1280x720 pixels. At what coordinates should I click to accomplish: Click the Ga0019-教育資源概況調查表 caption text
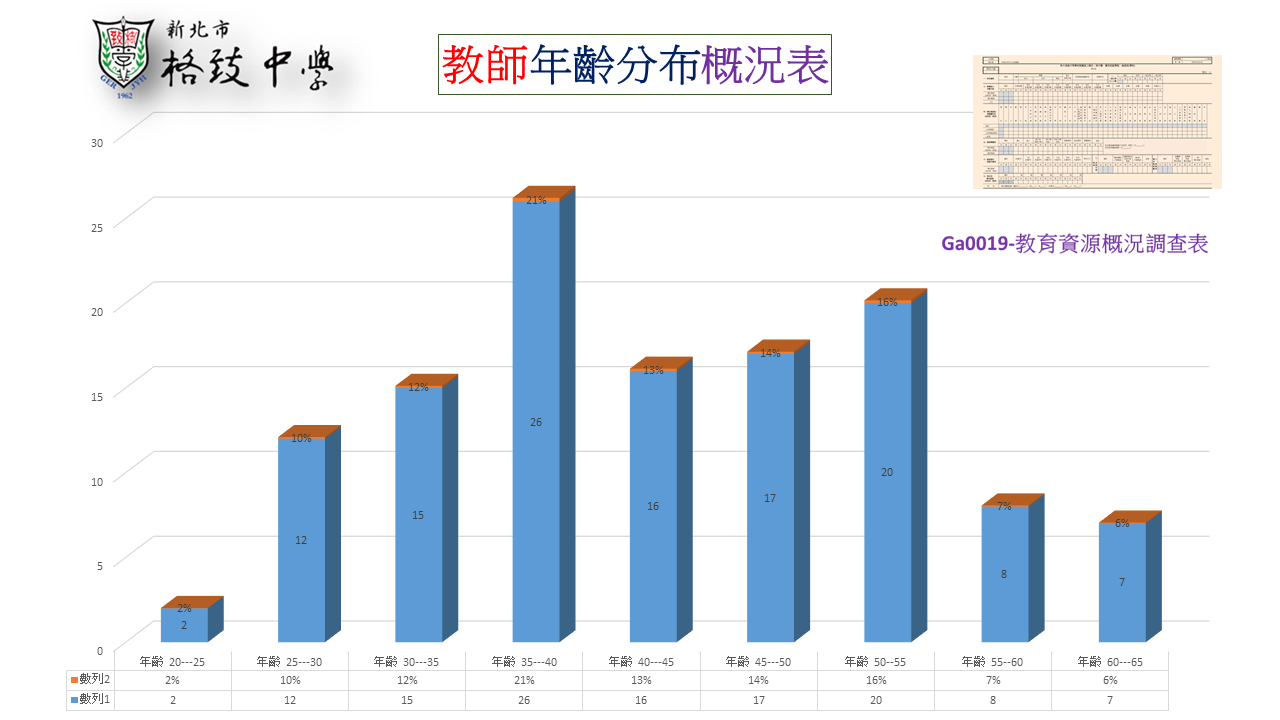click(x=1075, y=244)
